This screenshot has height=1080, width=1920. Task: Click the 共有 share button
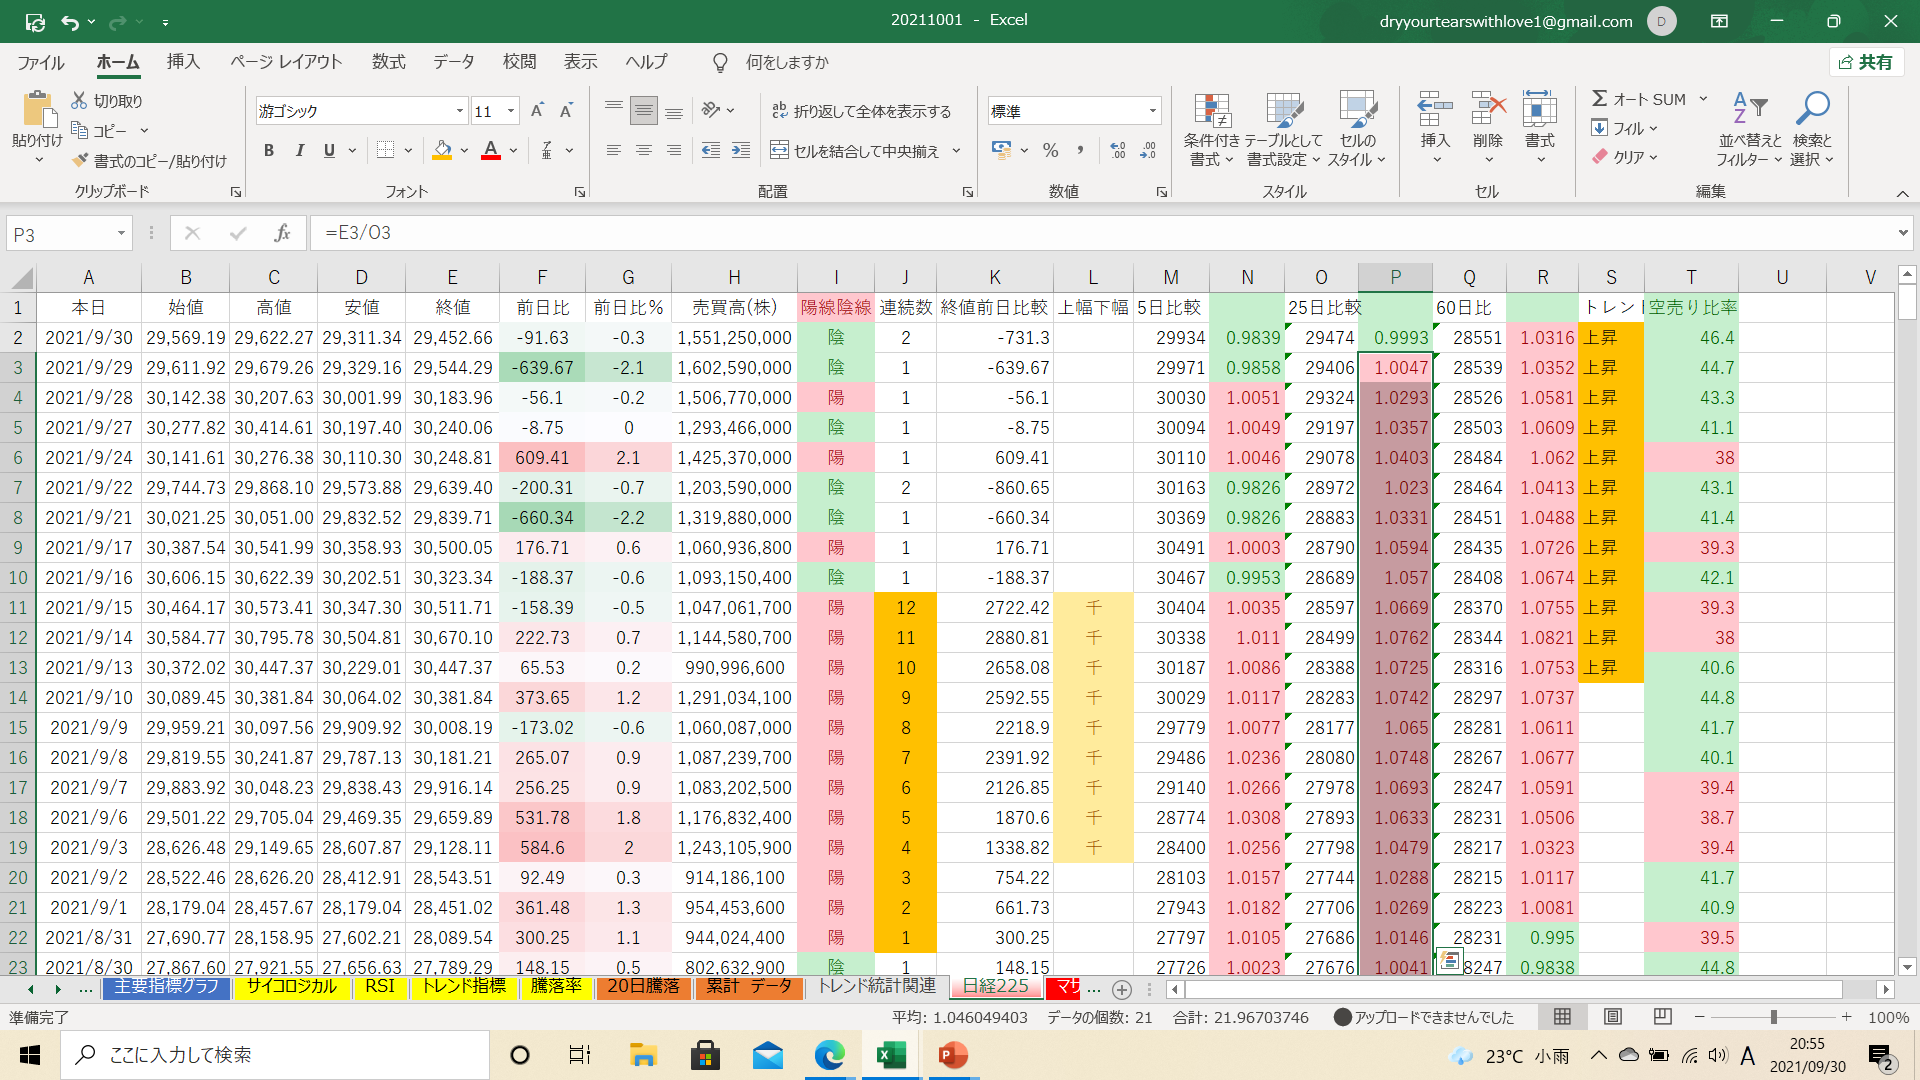1866,62
